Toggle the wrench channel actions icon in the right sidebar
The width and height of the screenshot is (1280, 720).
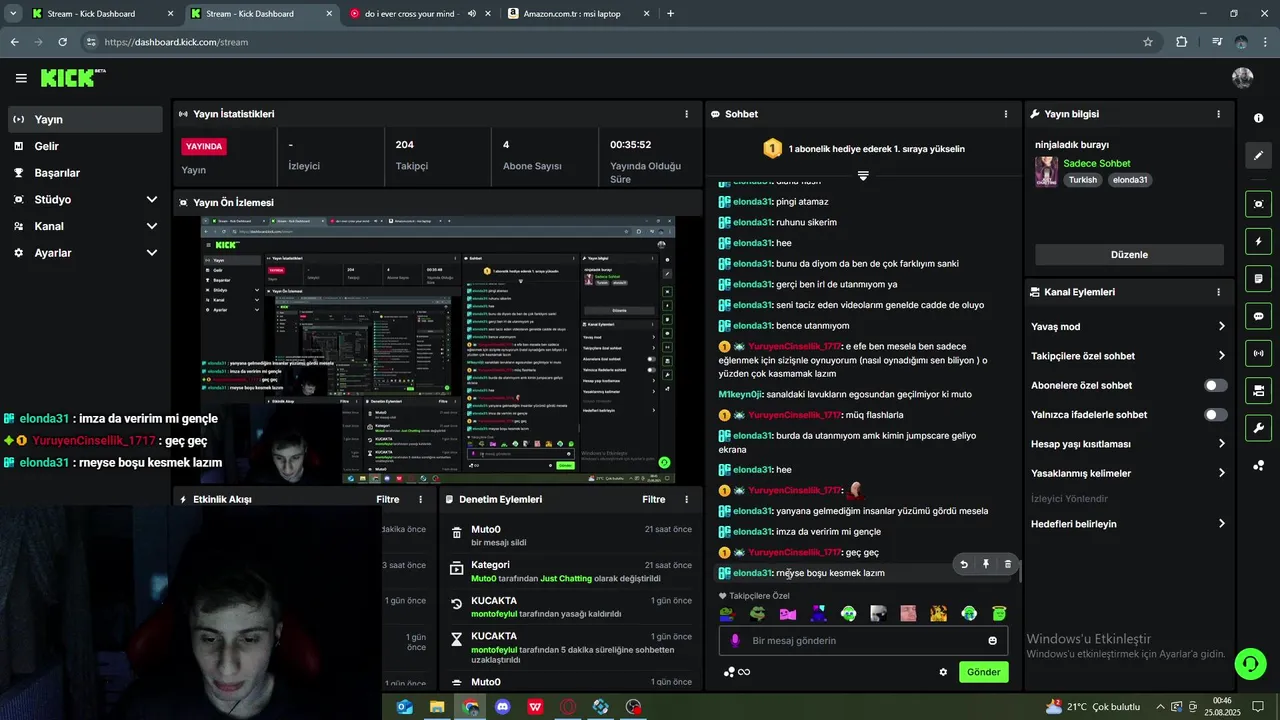(x=1258, y=428)
